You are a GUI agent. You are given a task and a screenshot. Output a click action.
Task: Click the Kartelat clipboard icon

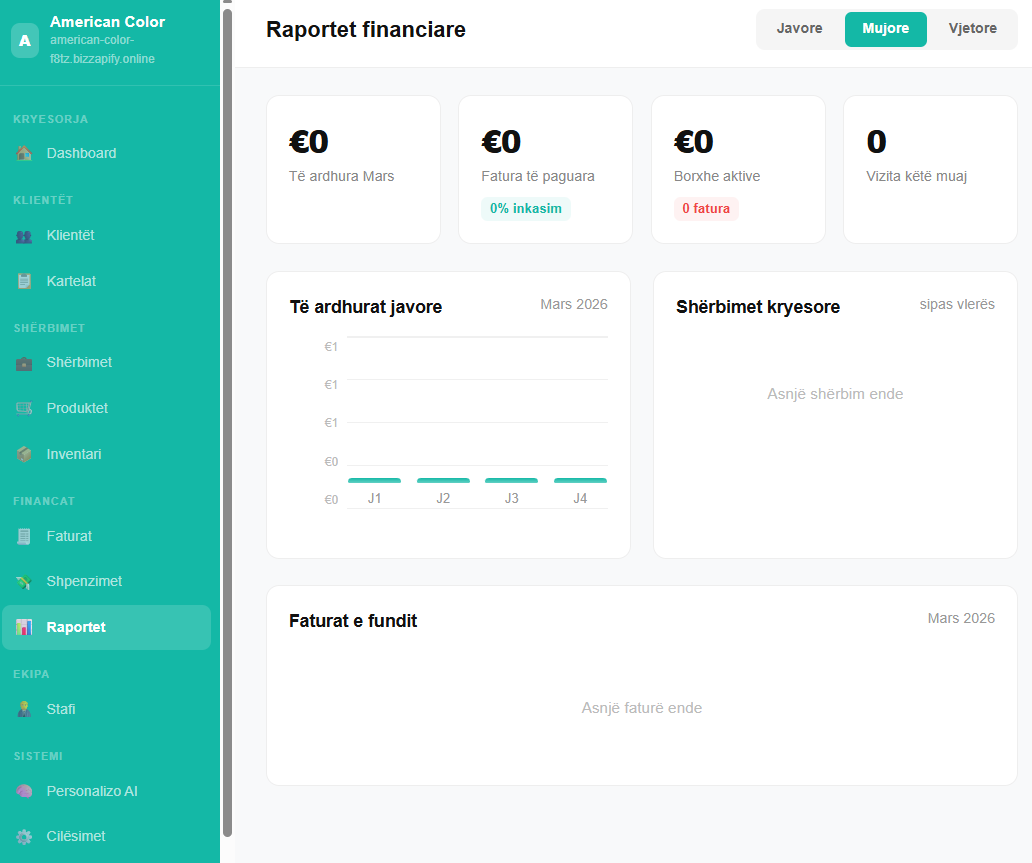(x=24, y=281)
